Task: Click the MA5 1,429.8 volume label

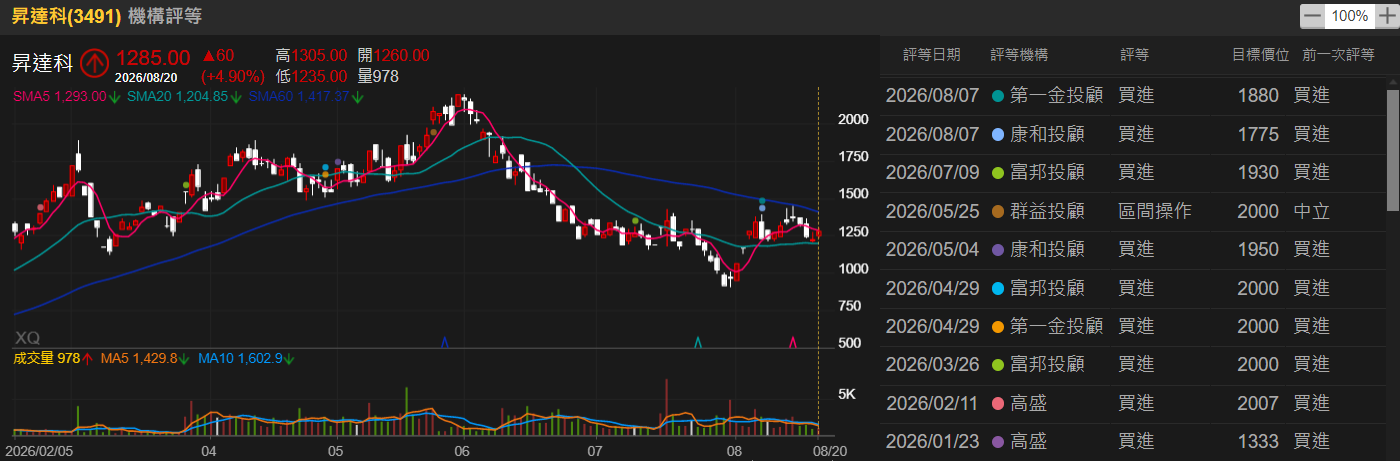Action: [x=138, y=357]
